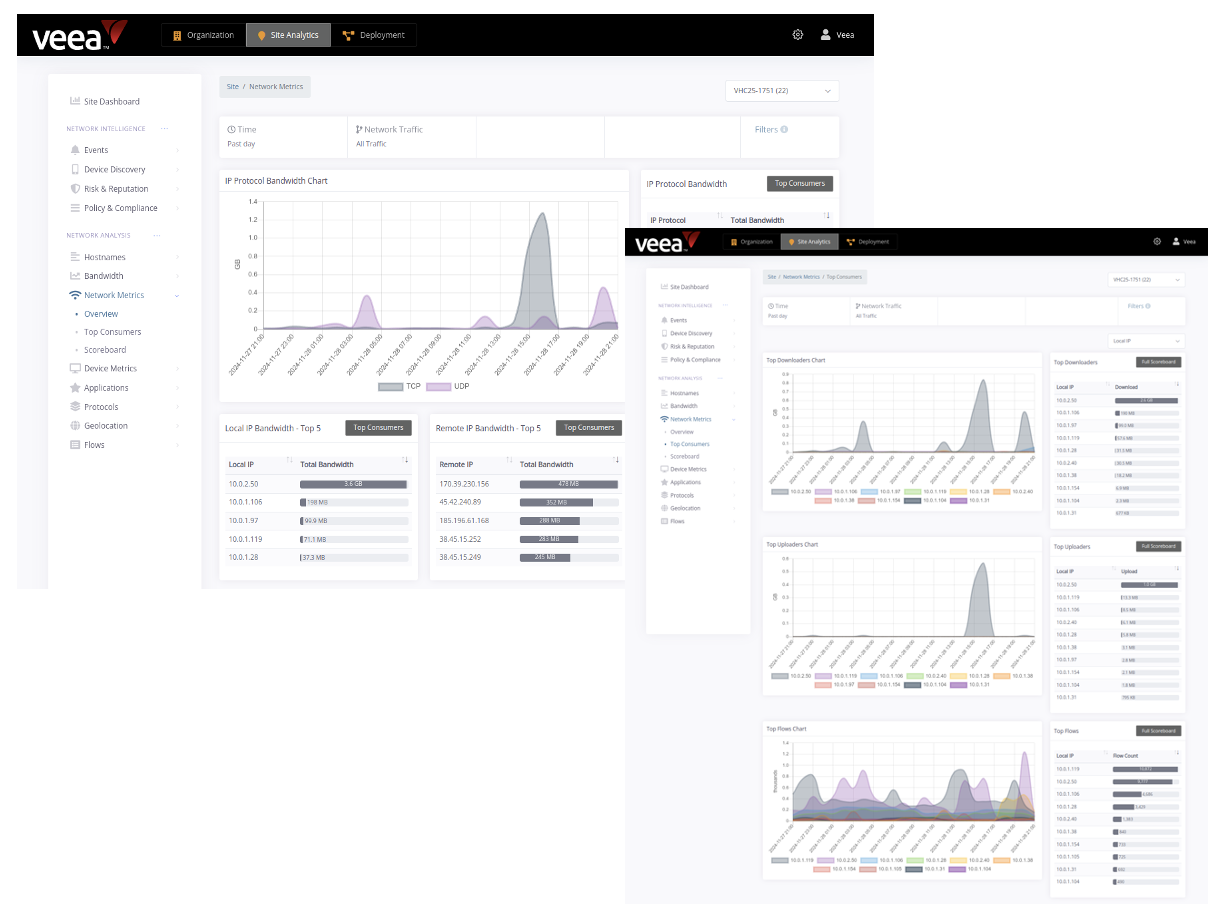Click Full Scoreboard button in Top Flows panel
The height and width of the screenshot is (920, 1220).
[x=1159, y=731]
